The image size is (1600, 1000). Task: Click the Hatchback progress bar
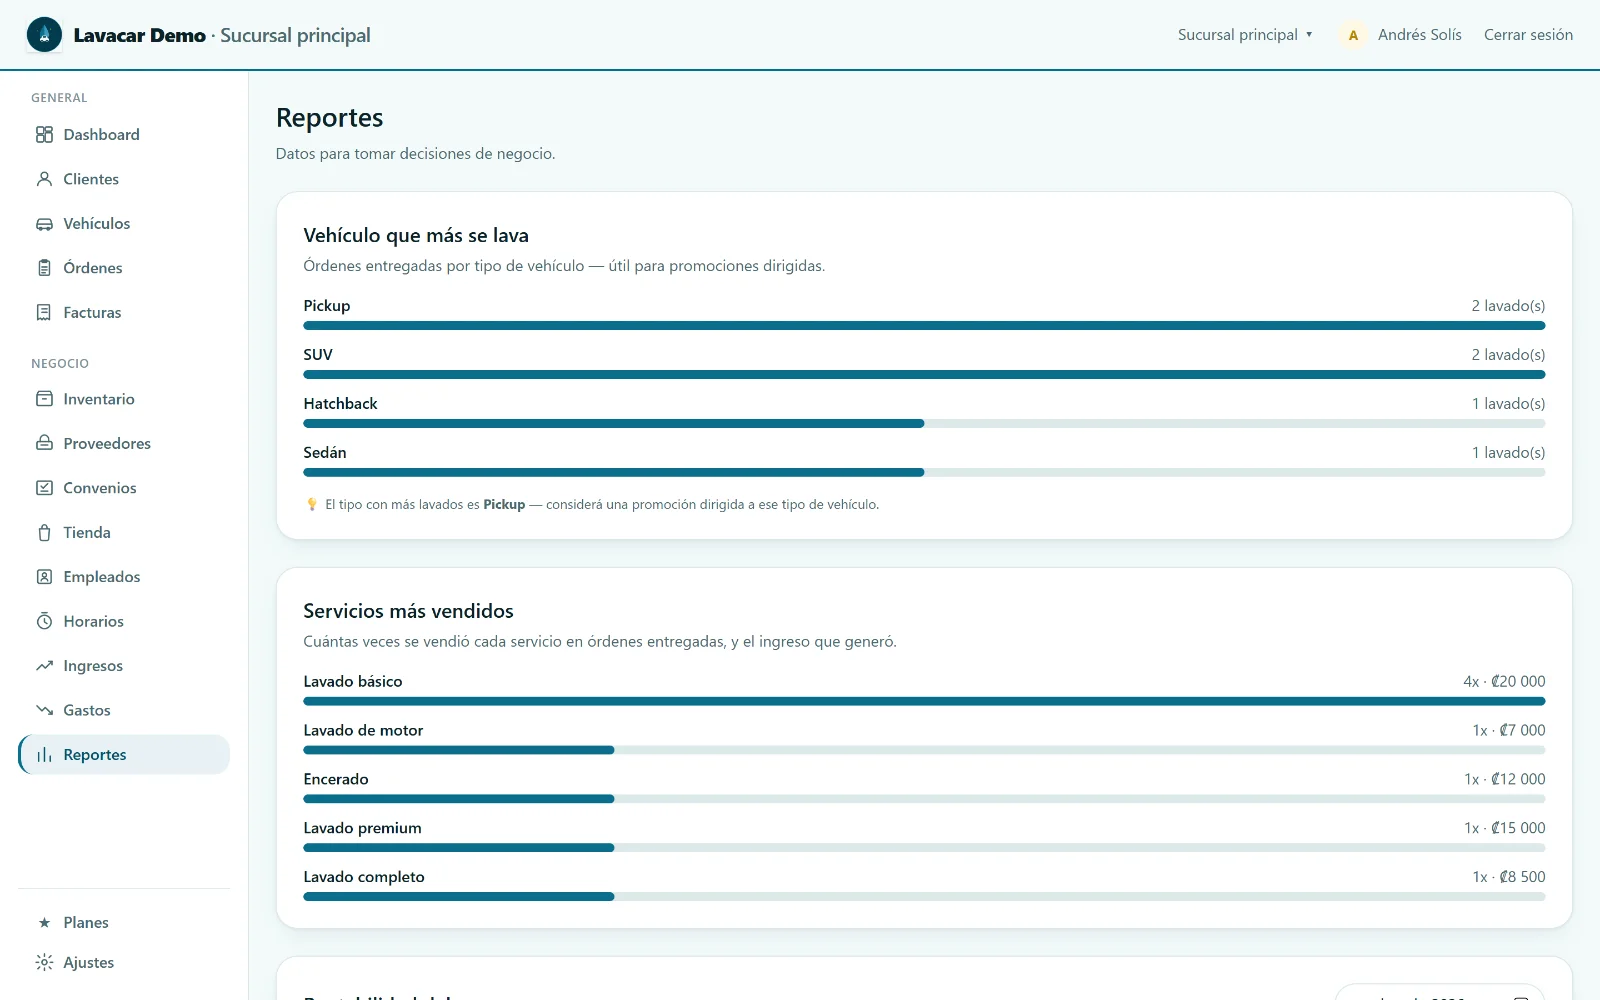coord(924,424)
